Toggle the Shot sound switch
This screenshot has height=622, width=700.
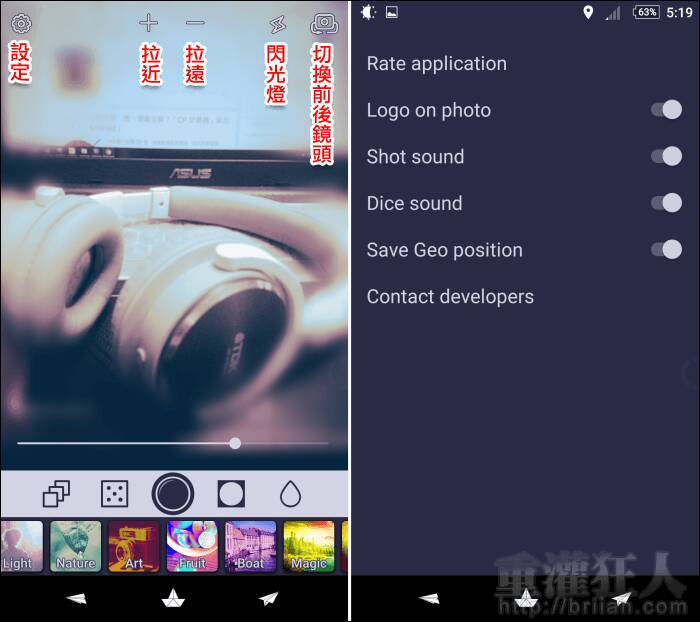[x=667, y=156]
